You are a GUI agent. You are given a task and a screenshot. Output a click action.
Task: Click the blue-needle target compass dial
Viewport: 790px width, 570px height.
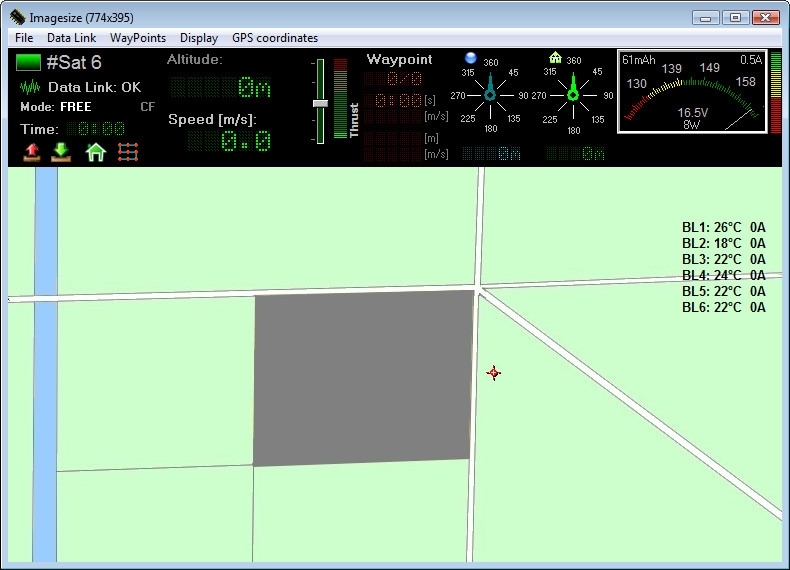pyautogui.click(x=490, y=94)
